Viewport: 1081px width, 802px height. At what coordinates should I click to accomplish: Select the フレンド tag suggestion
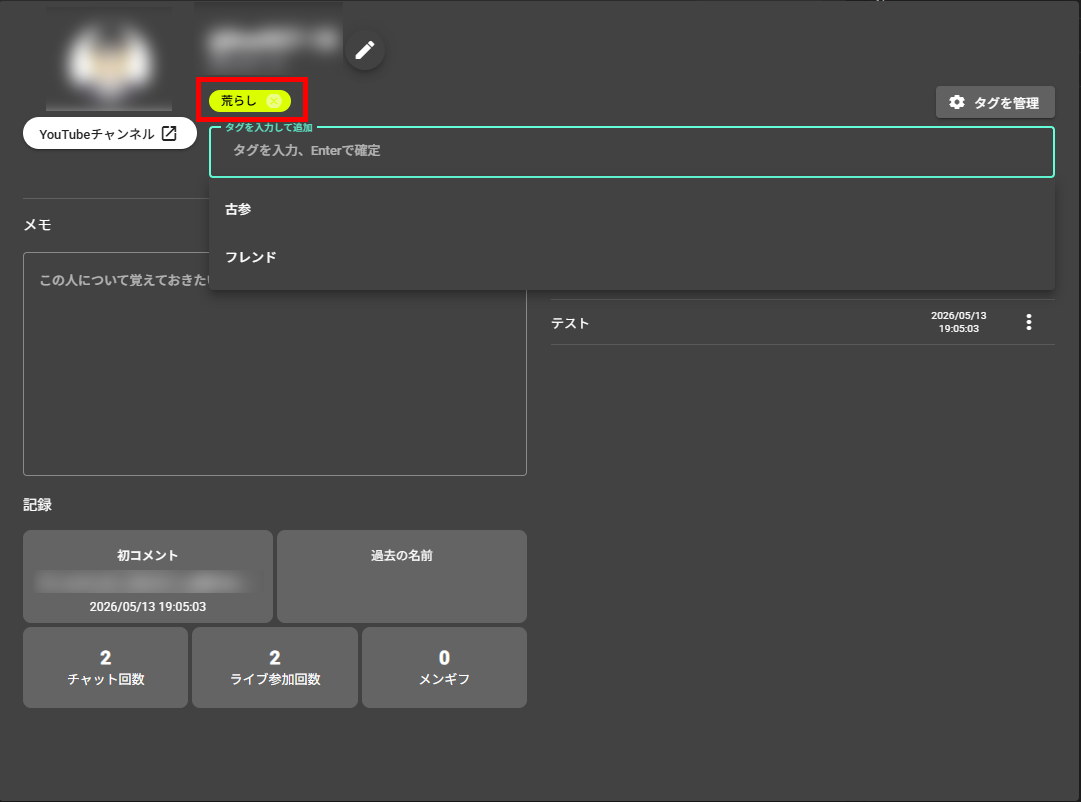[x=632, y=257]
